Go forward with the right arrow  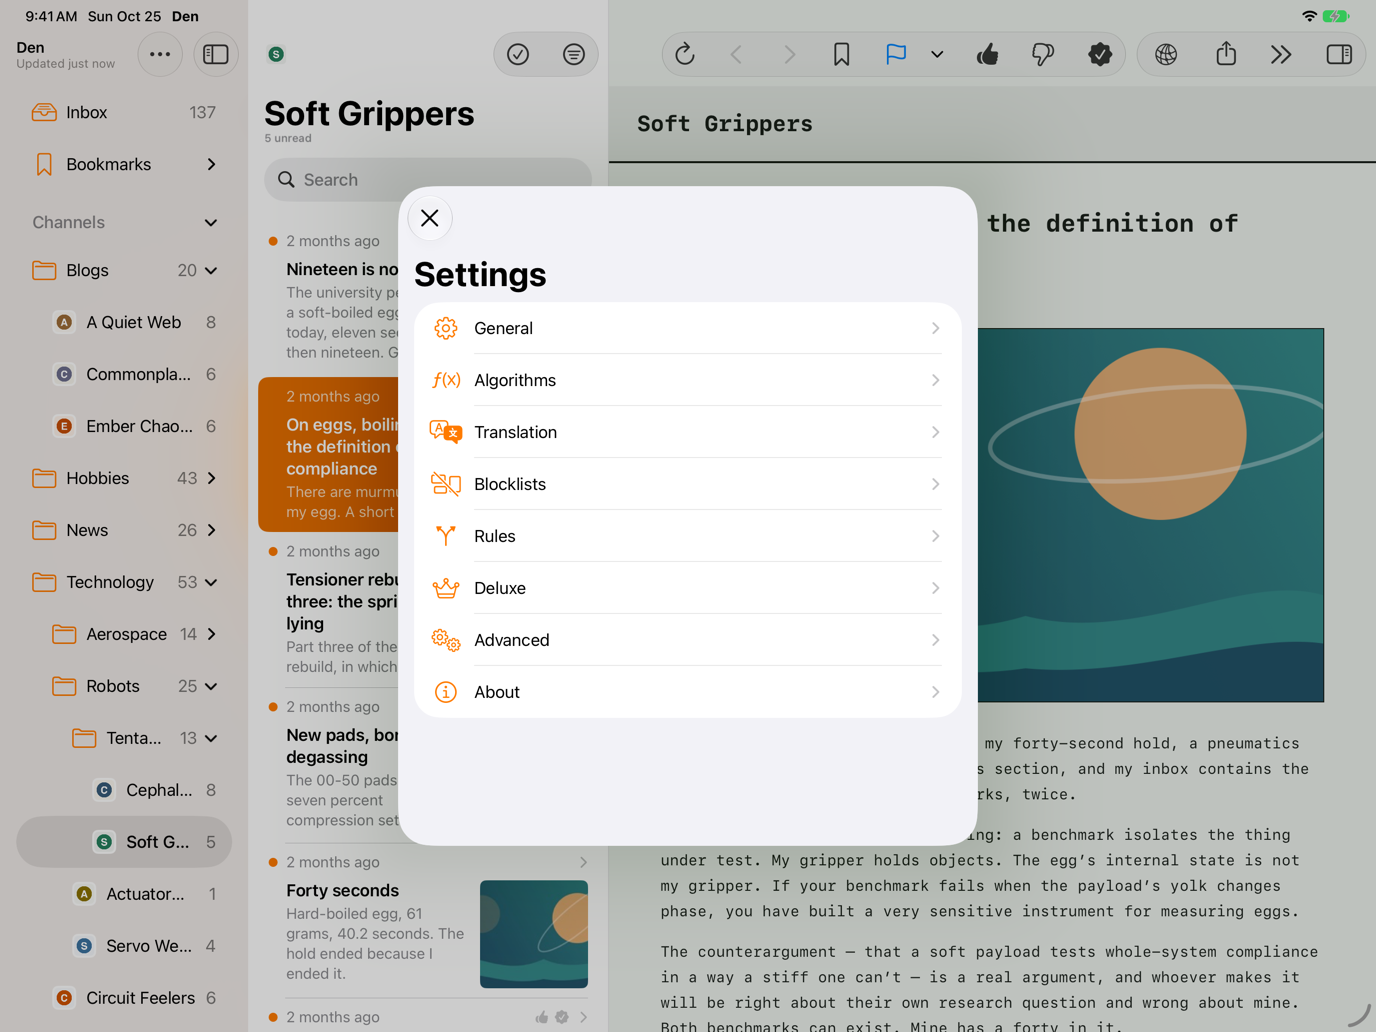point(789,54)
